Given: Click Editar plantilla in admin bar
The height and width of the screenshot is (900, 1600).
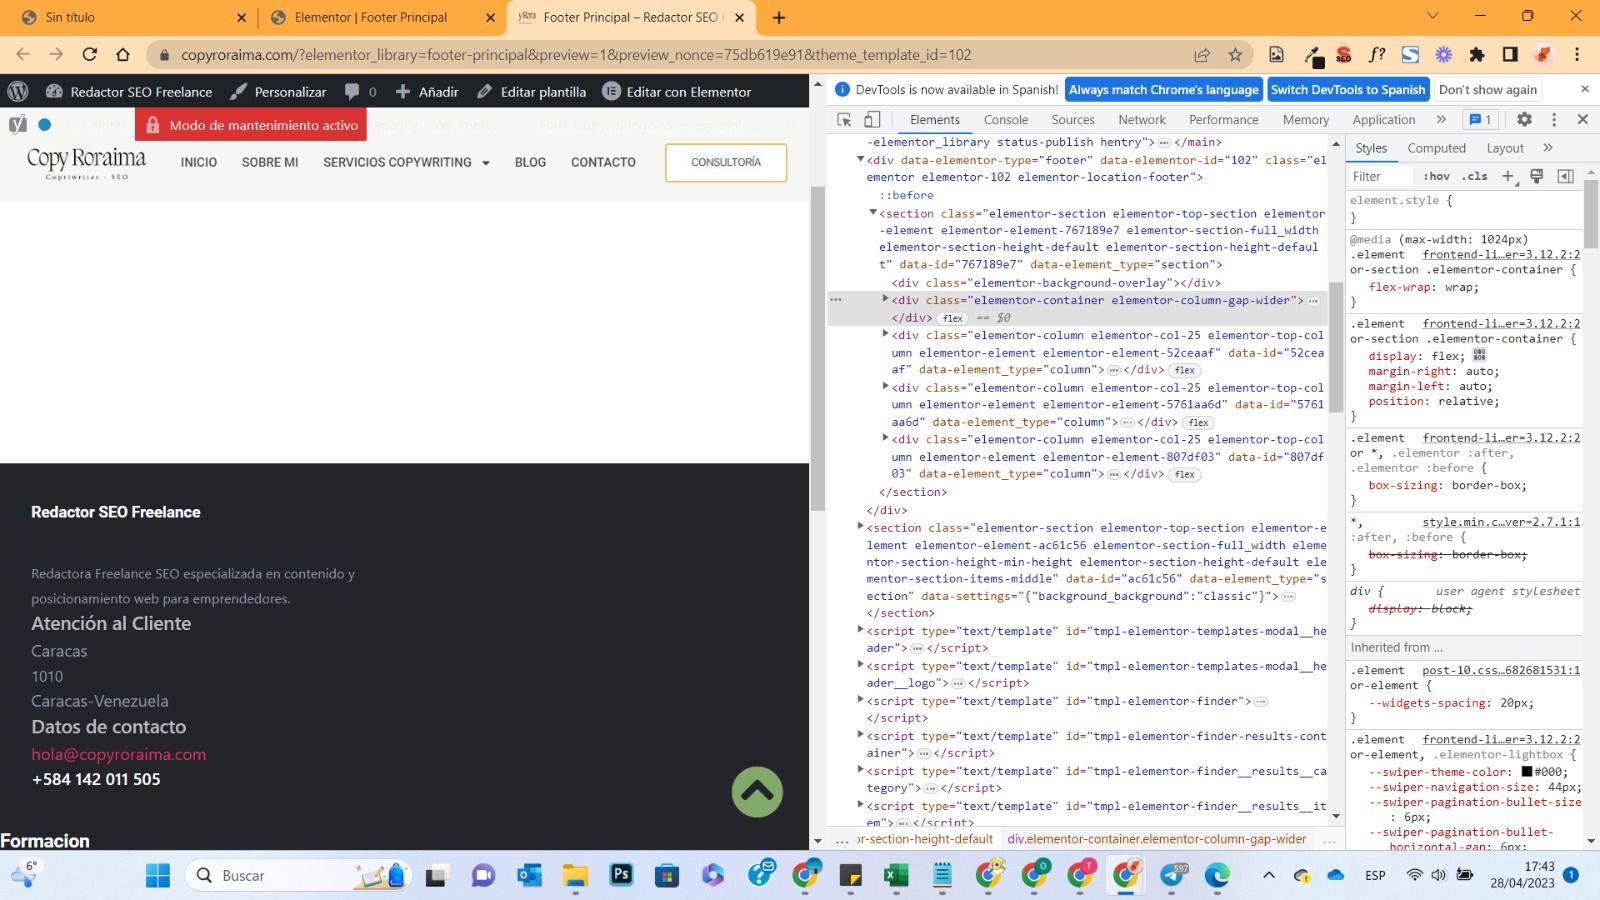Looking at the screenshot, I should [532, 91].
